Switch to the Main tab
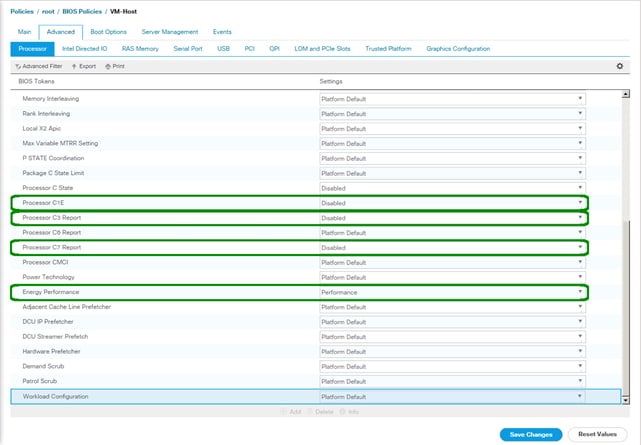641x445 pixels. tap(25, 32)
